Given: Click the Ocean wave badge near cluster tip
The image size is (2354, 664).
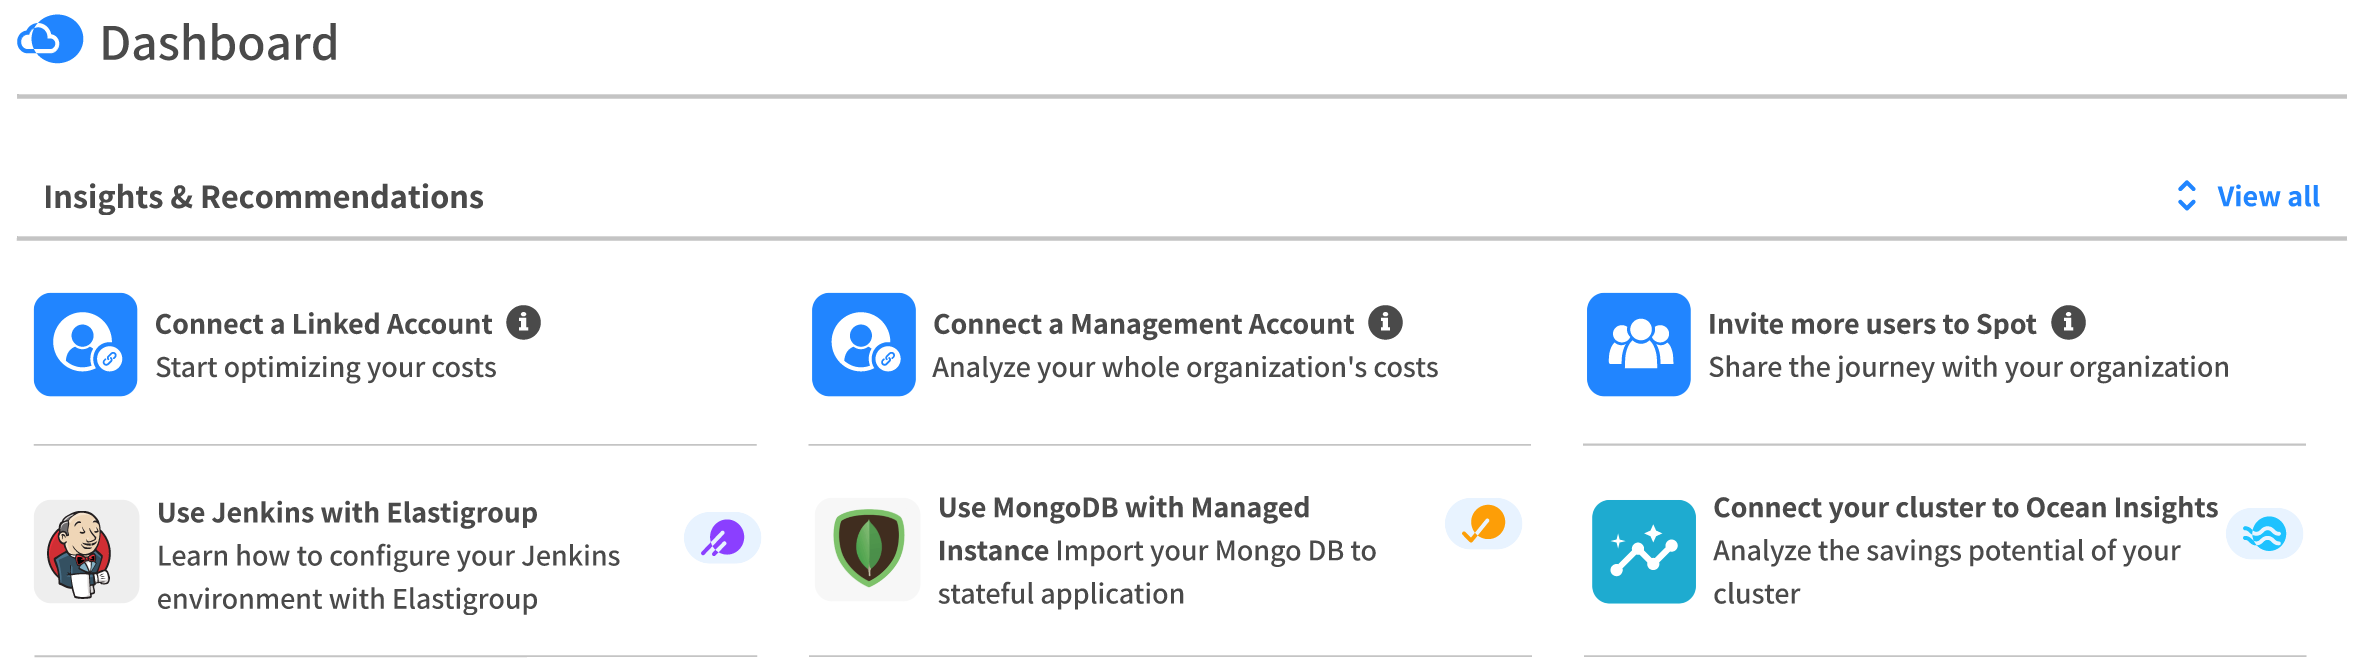Looking at the screenshot, I should coord(2264,535).
